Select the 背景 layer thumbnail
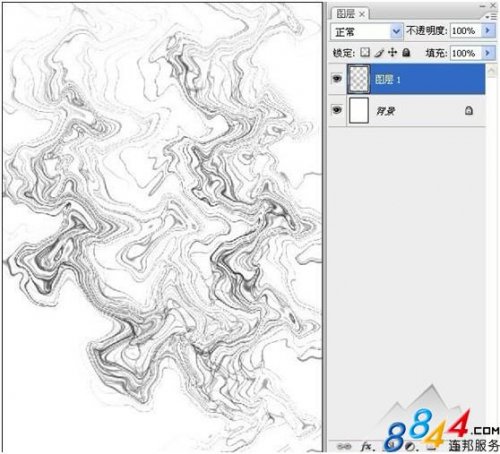This screenshot has width=500, height=454. 359,110
